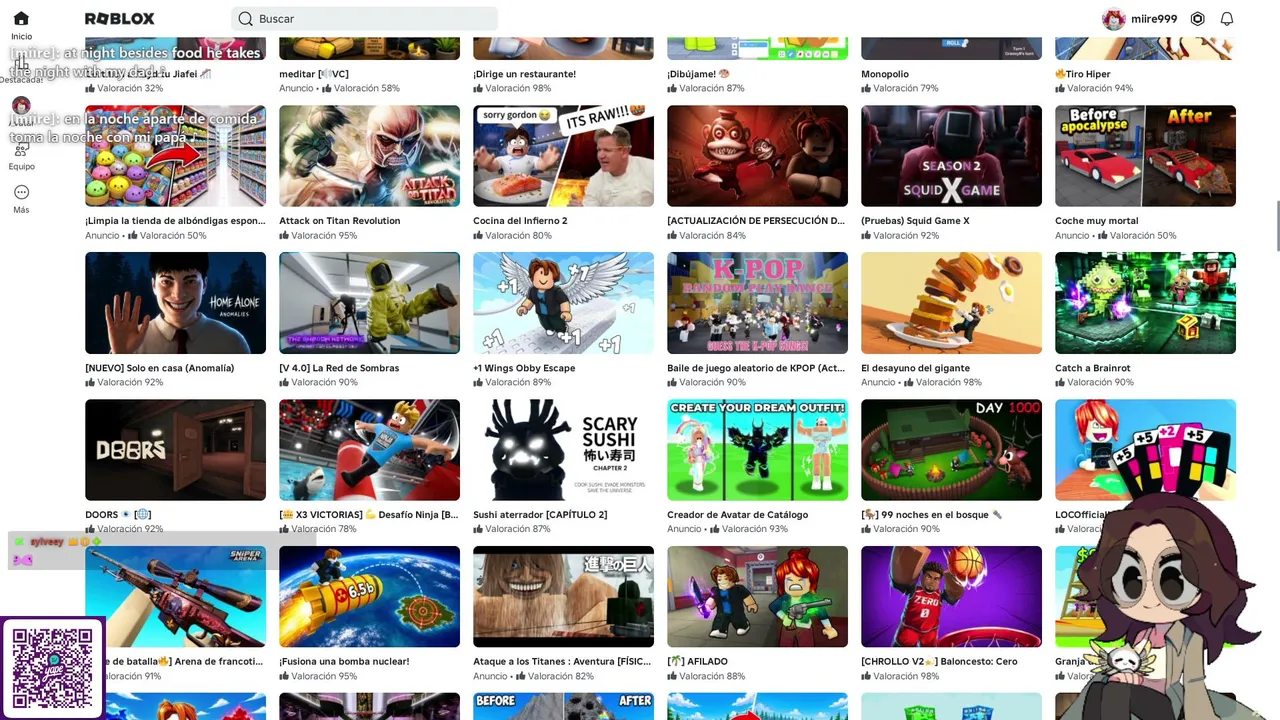Click the 'Tiro Hiper' game title
The height and width of the screenshot is (720, 1280).
point(1083,74)
